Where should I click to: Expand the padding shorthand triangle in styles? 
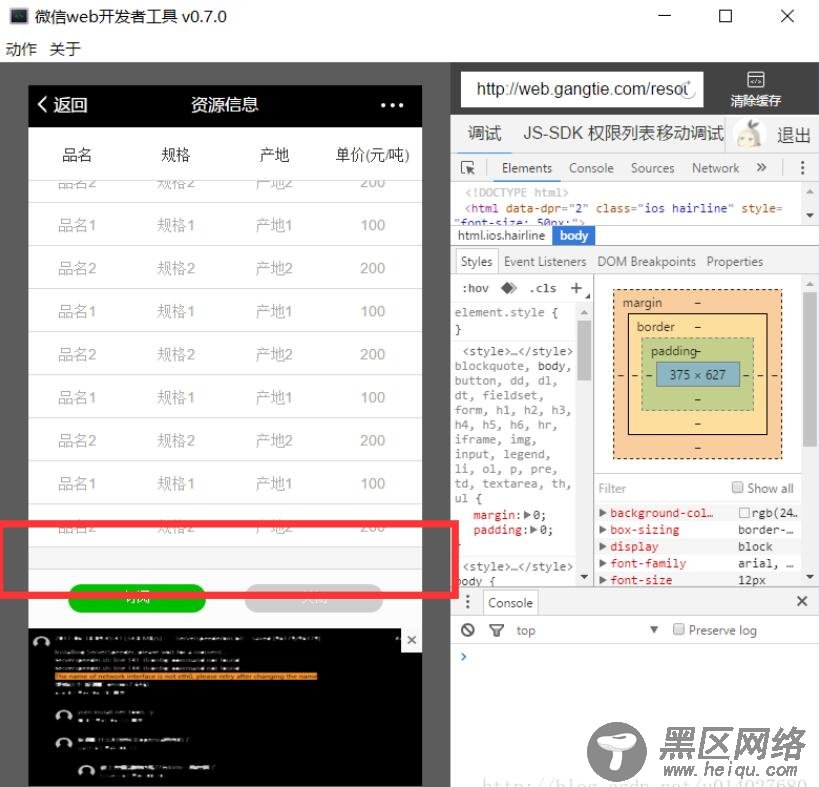click(x=533, y=530)
